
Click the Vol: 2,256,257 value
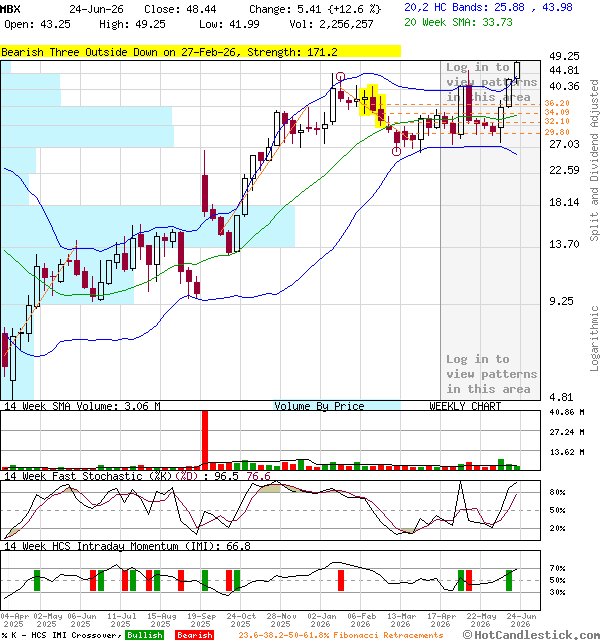click(331, 24)
